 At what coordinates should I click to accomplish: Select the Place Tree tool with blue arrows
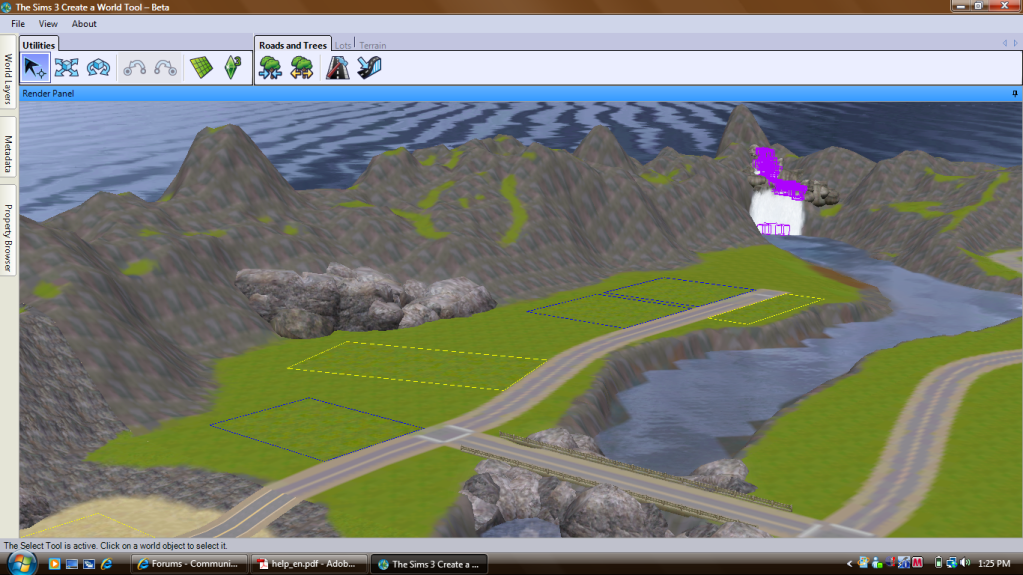click(270, 68)
